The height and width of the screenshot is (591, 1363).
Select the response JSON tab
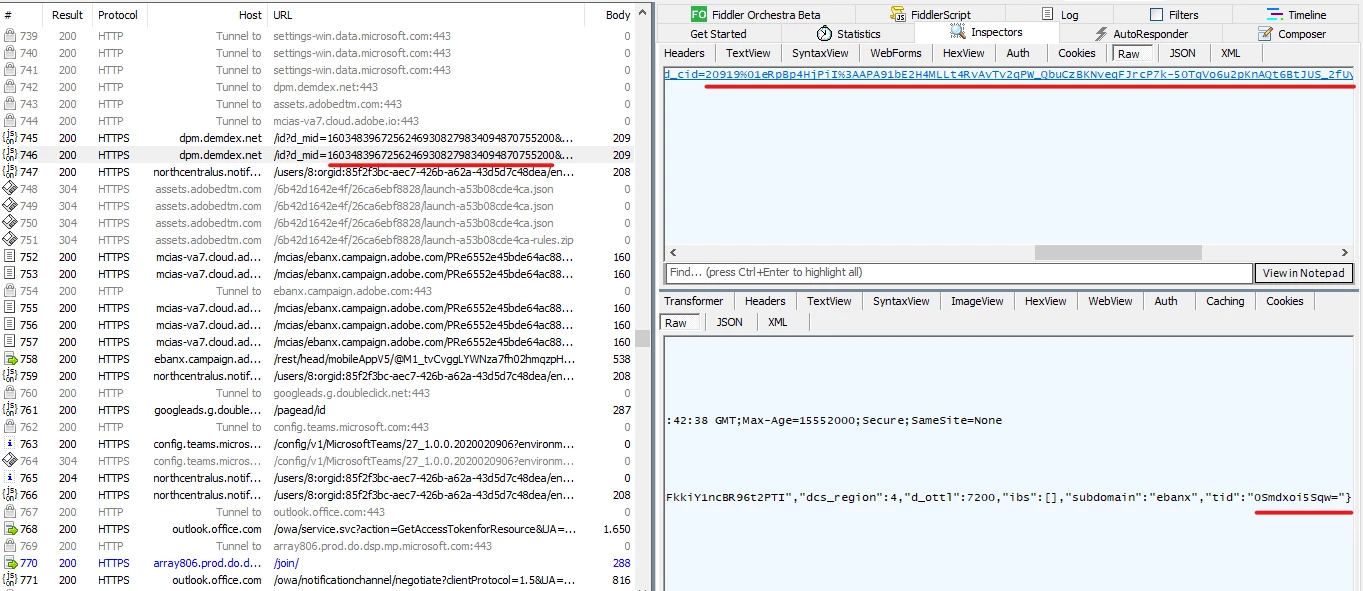(729, 322)
